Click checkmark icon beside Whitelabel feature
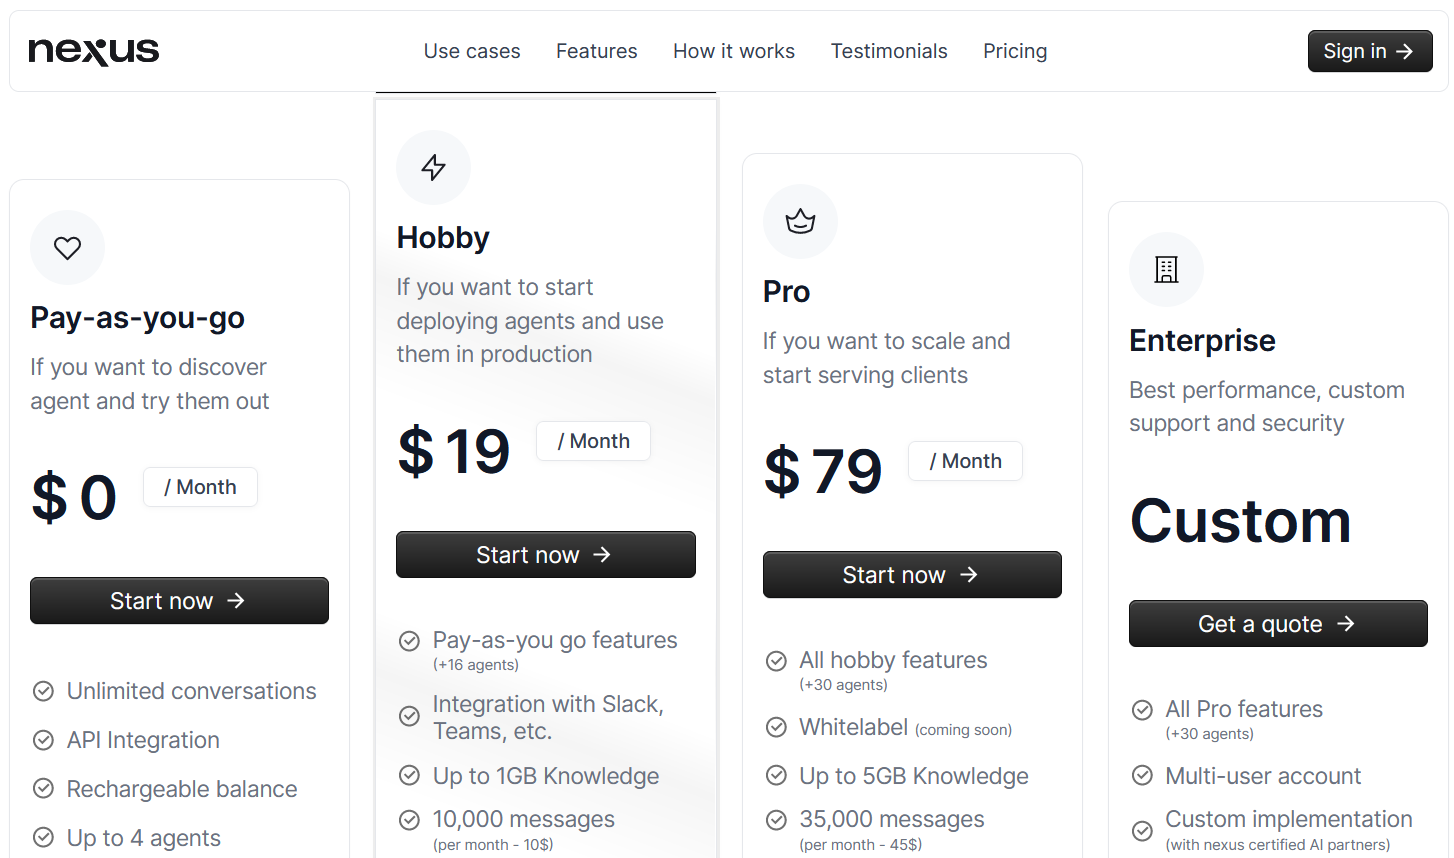 776,727
